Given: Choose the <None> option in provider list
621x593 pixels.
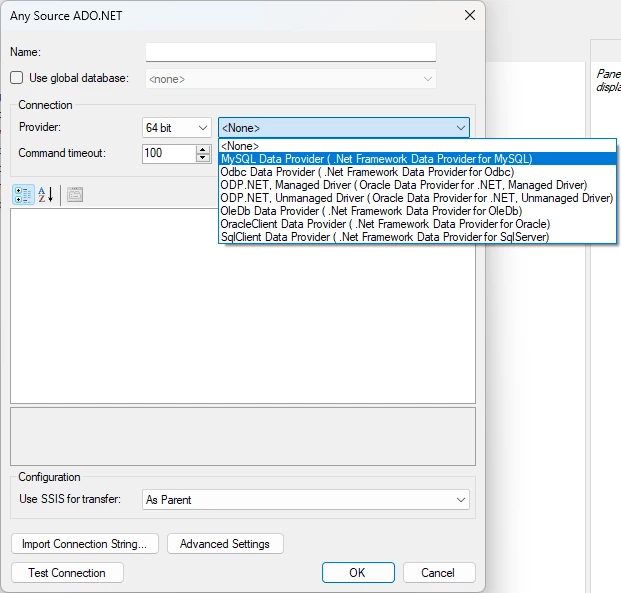Looking at the screenshot, I should pos(417,146).
